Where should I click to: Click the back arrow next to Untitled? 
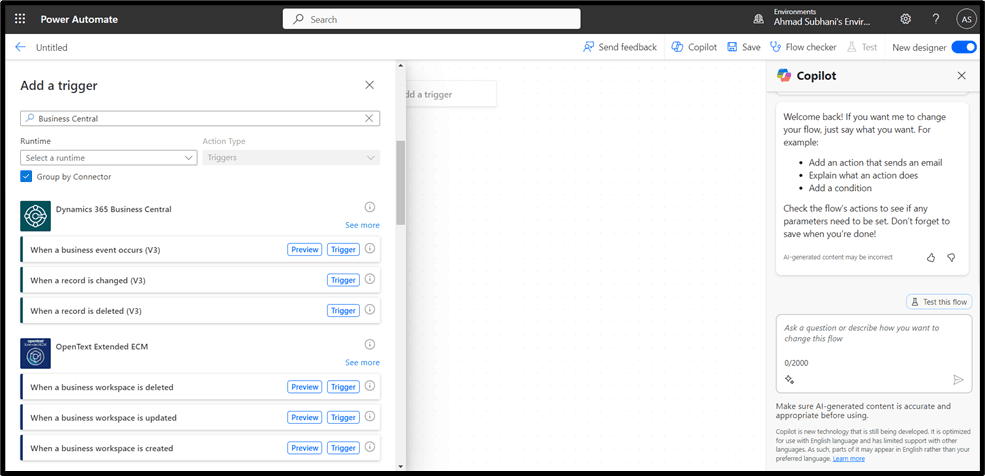coord(20,47)
